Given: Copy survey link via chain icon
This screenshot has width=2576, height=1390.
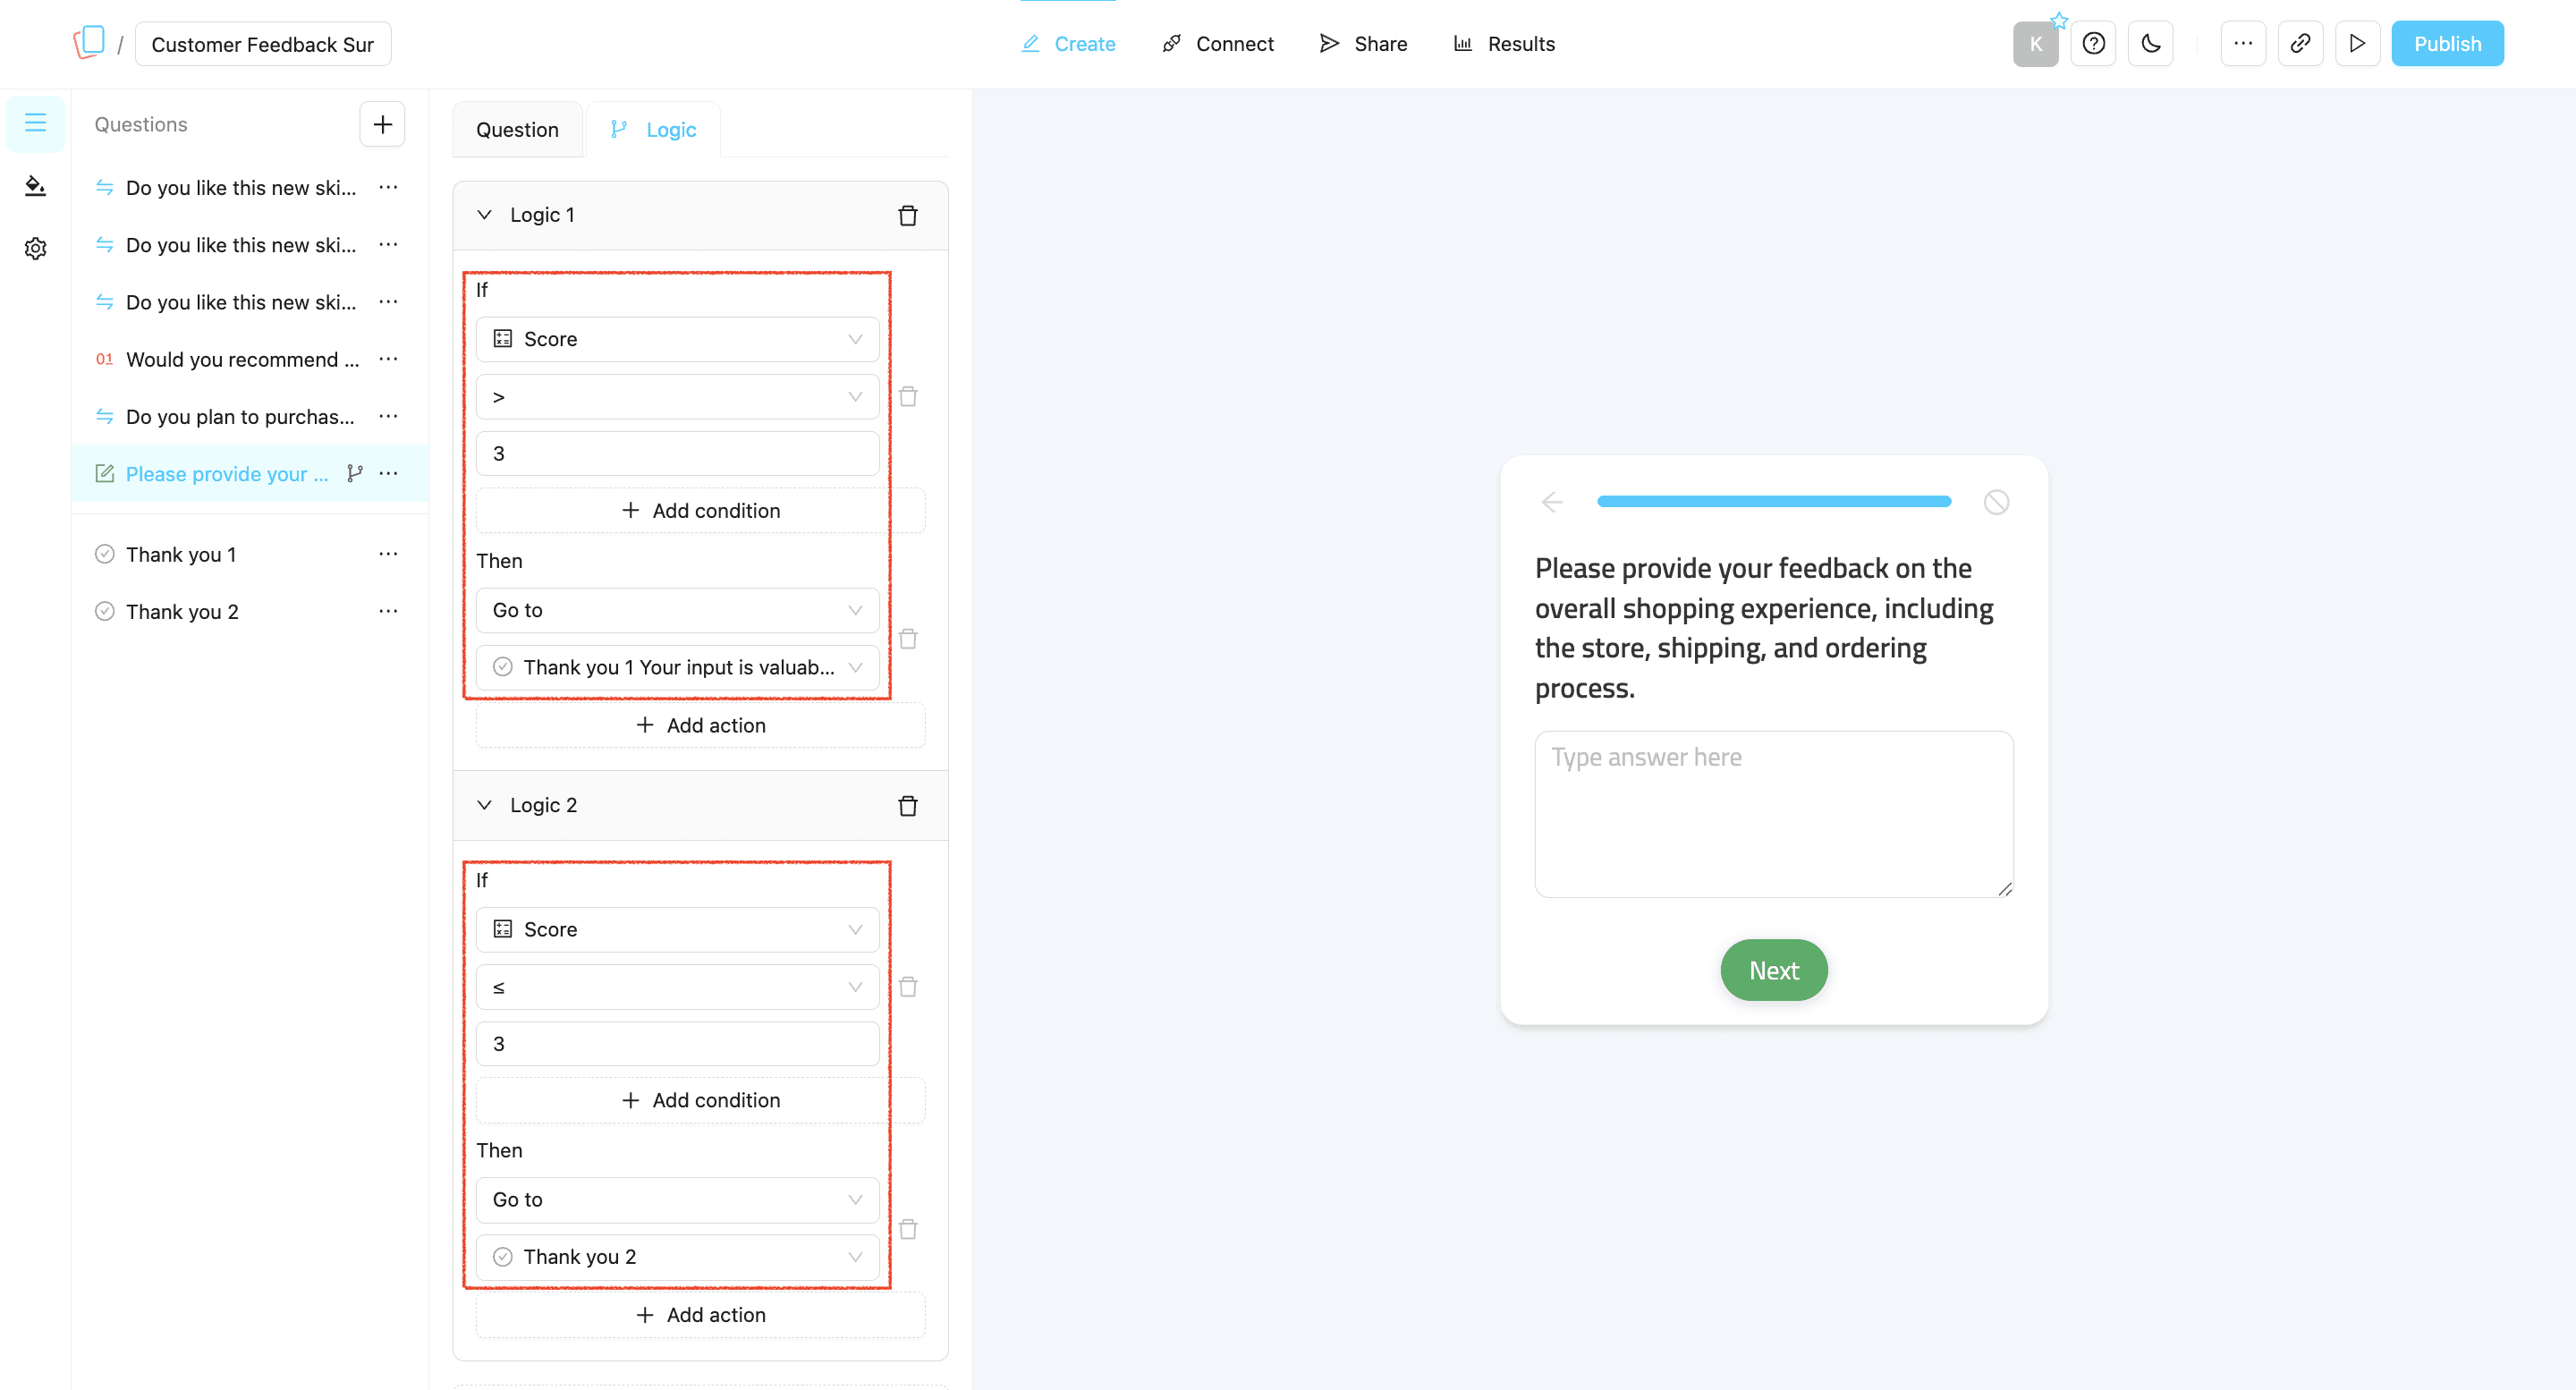Looking at the screenshot, I should [2300, 43].
